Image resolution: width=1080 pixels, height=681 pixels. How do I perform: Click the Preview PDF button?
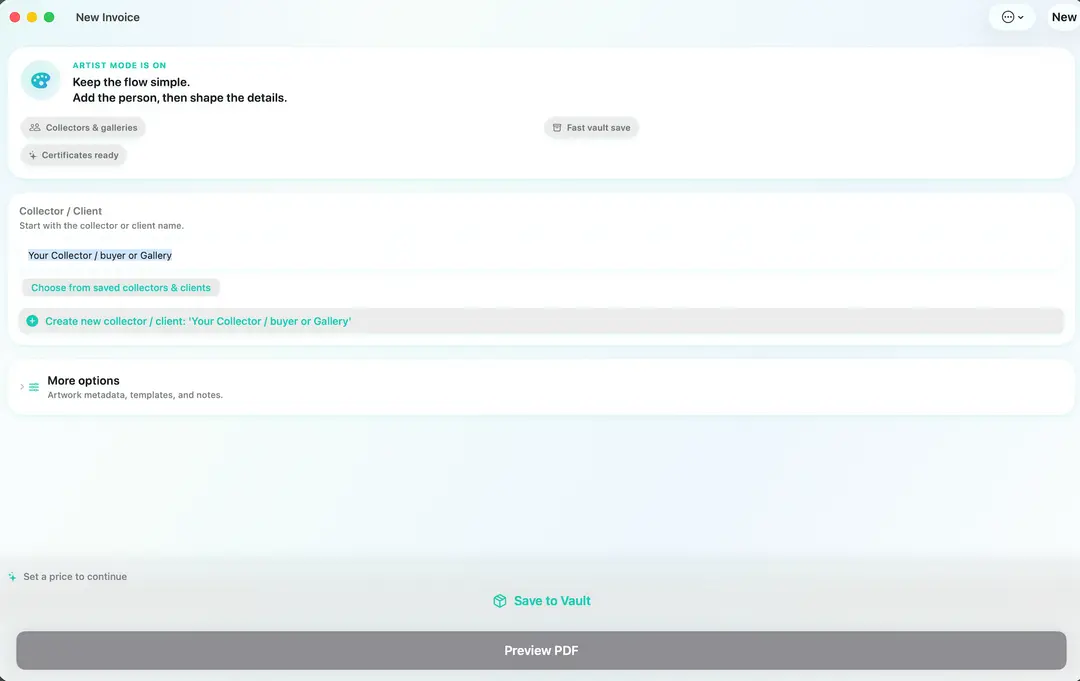[541, 651]
